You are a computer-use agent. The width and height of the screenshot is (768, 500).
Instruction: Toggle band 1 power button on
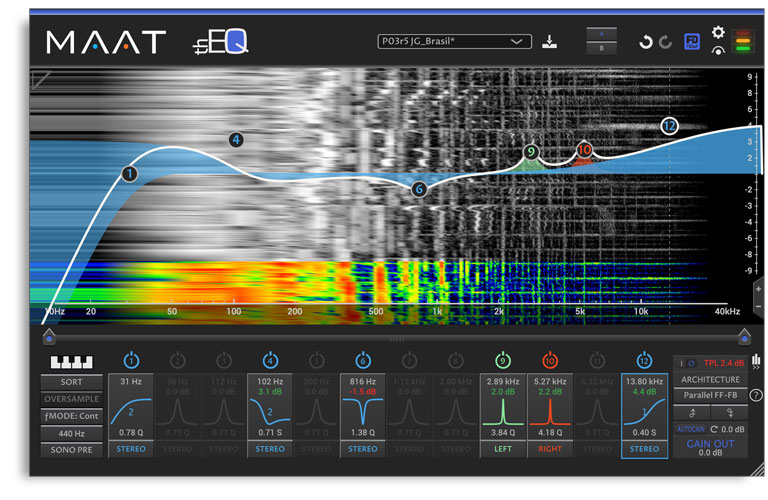(132, 360)
